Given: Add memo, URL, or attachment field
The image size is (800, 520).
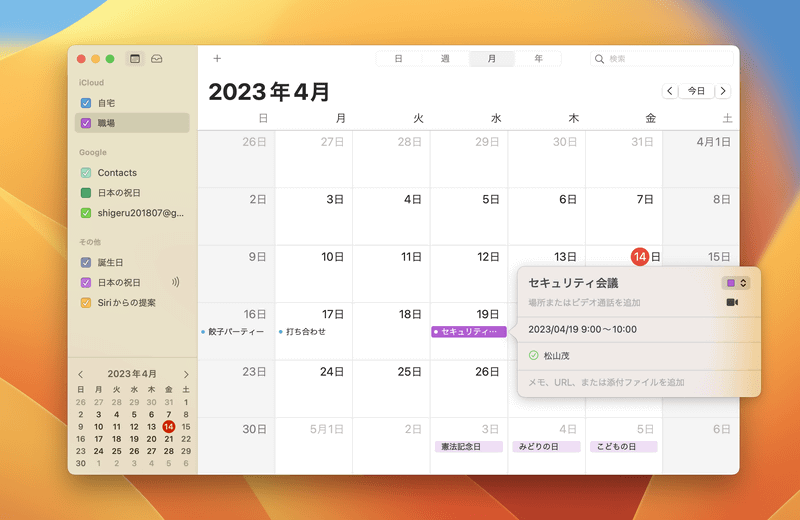Looking at the screenshot, I should [x=606, y=382].
